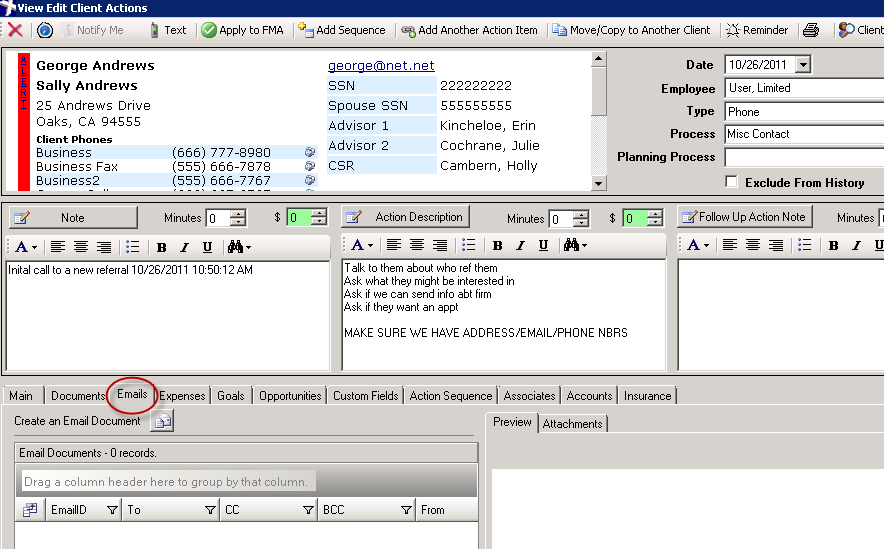Center align in Action Description editor
This screenshot has width=884, height=549.
pyautogui.click(x=417, y=245)
